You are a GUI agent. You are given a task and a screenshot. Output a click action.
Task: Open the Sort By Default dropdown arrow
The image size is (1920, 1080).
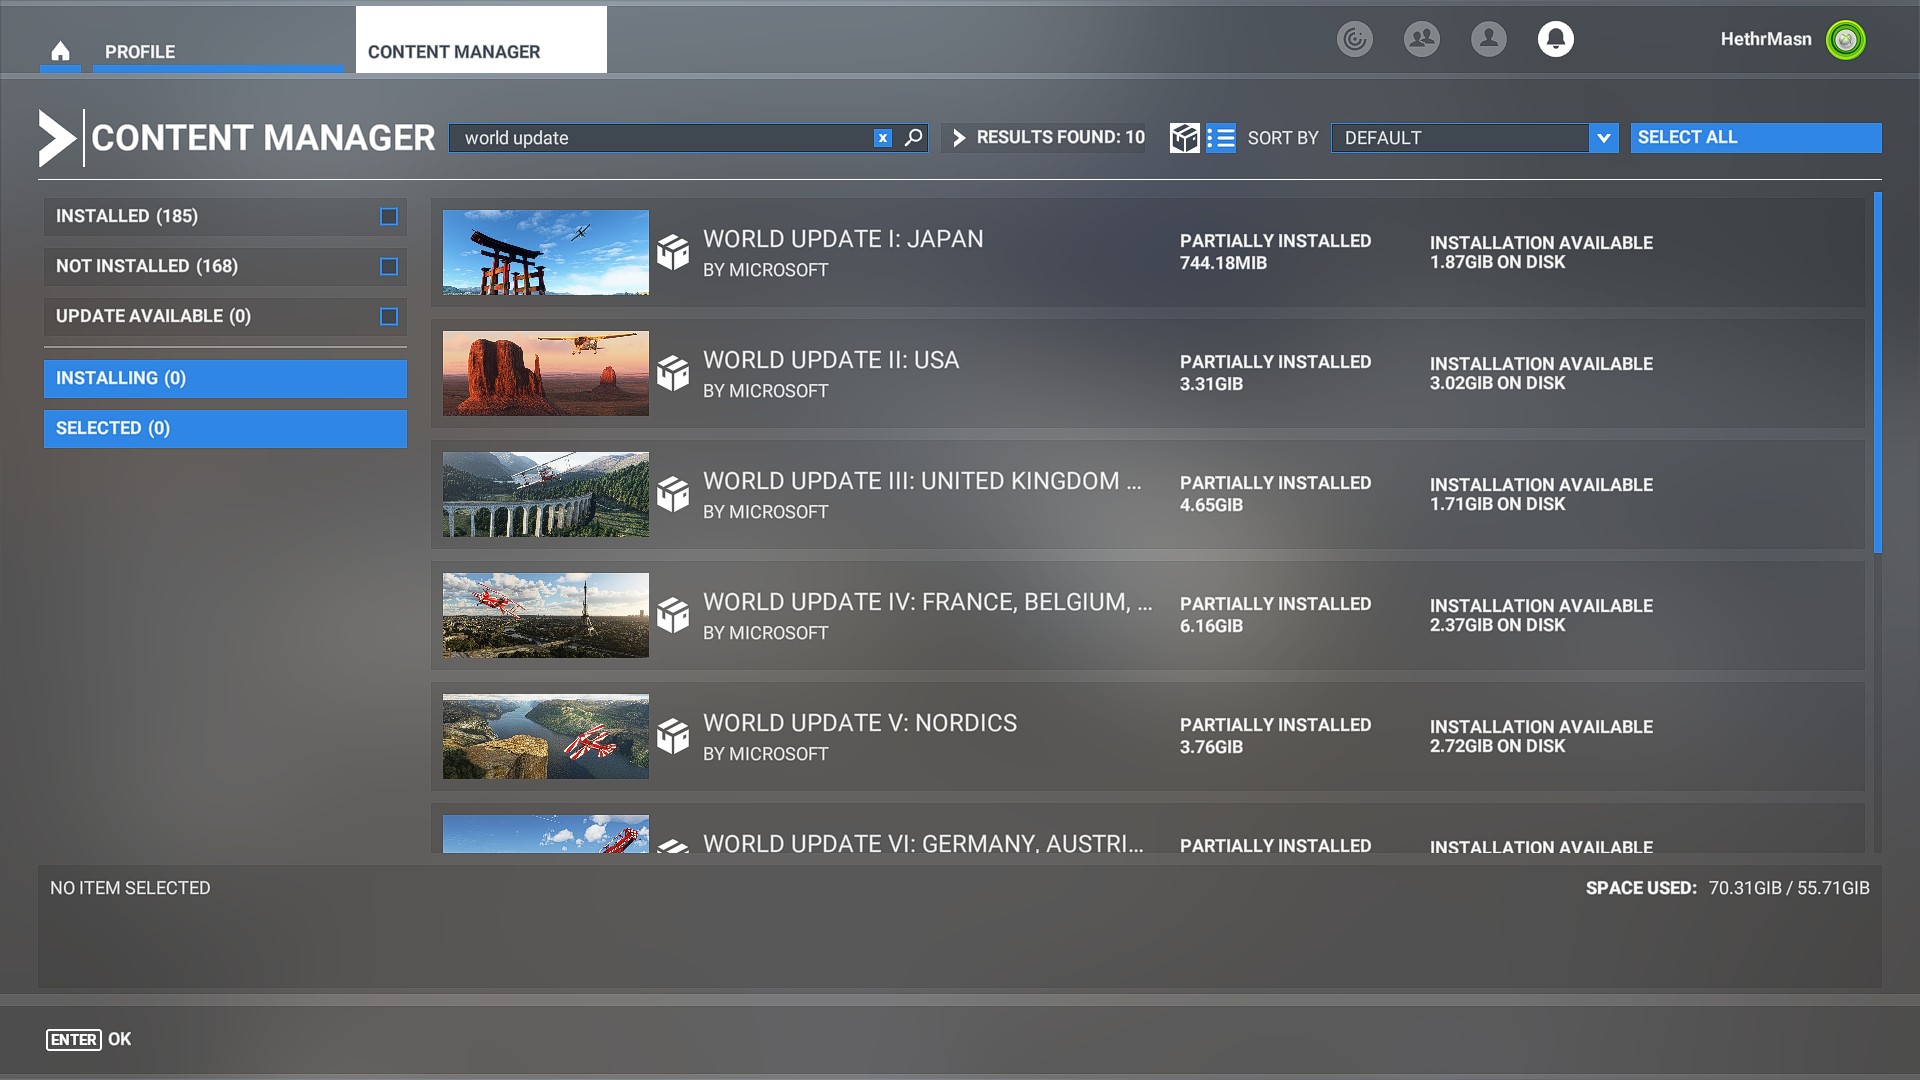click(x=1603, y=138)
